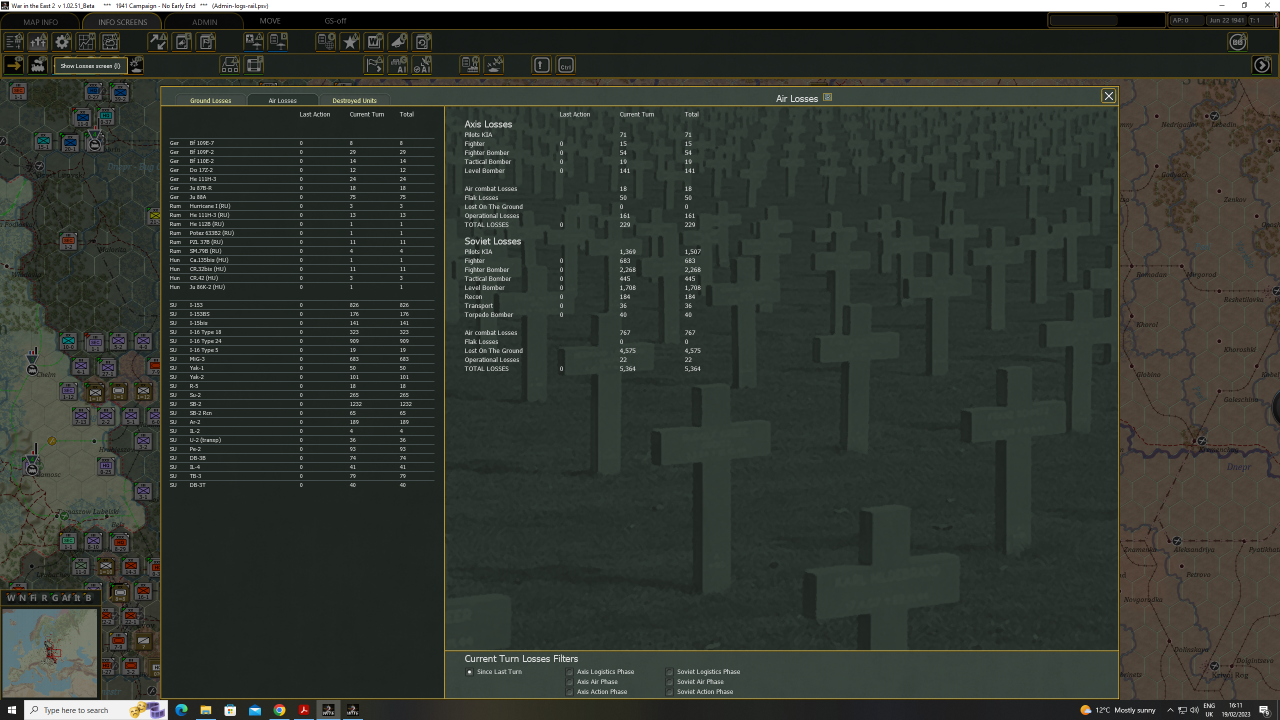Image resolution: width=1280 pixels, height=720 pixels.
Task: Click the megaphone icon in toolbar
Action: click(x=399, y=42)
